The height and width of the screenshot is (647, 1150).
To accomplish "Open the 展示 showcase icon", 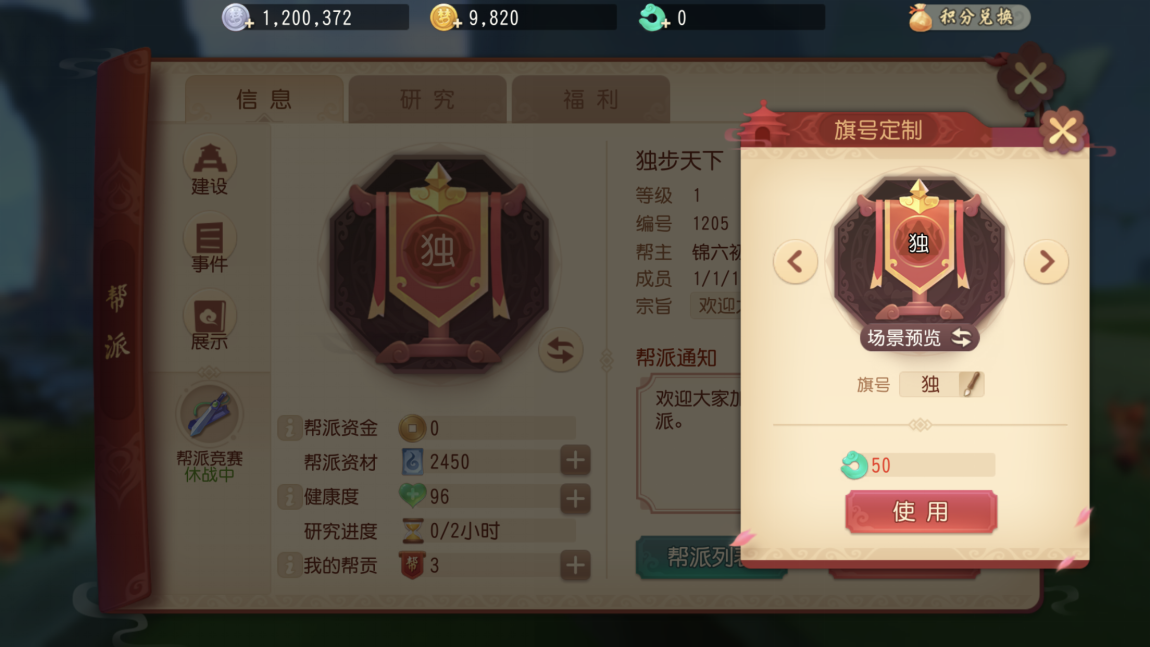I will (209, 322).
